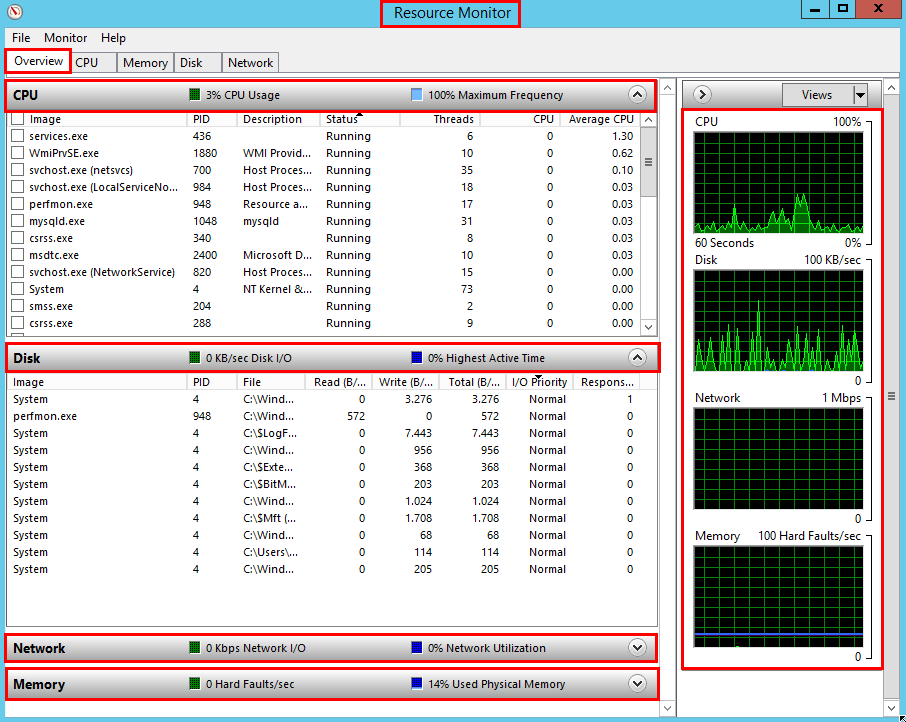906x722 pixels.
Task: Sort CPU table by PID column
Action: [211, 119]
